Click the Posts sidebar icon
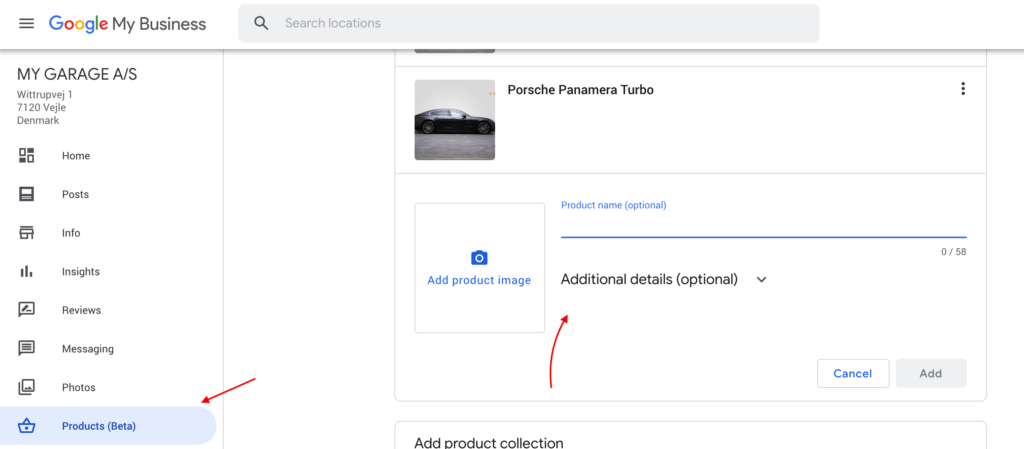Viewport: 1024px width, 449px height. pyautogui.click(x=26, y=194)
